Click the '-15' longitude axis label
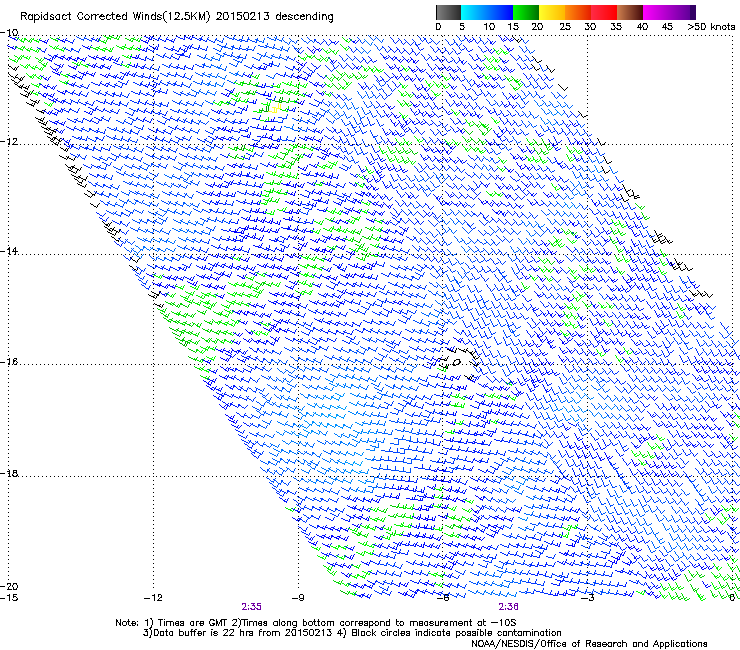Viewport: 740px width, 650px height. (9, 598)
